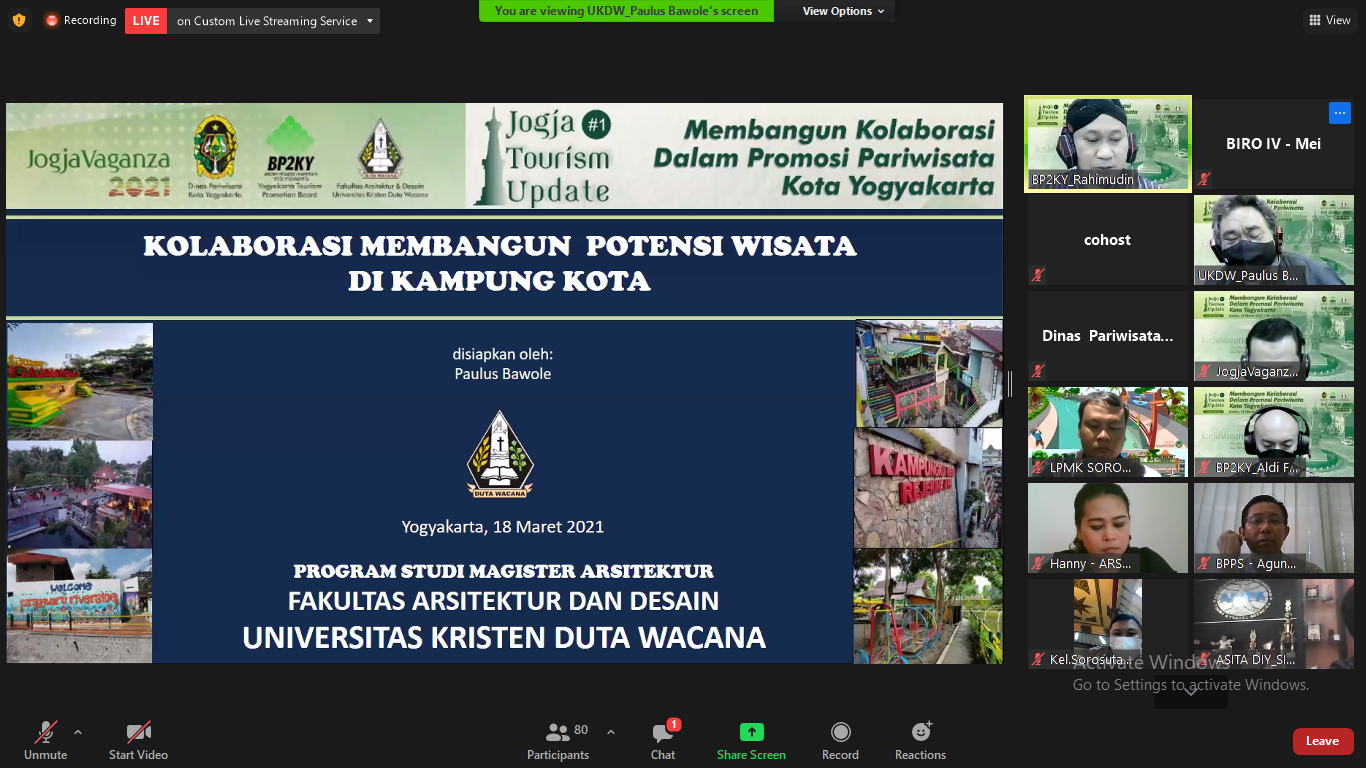Open the Reactions menu
Viewport: 1366px width, 768px height.
pyautogui.click(x=920, y=740)
